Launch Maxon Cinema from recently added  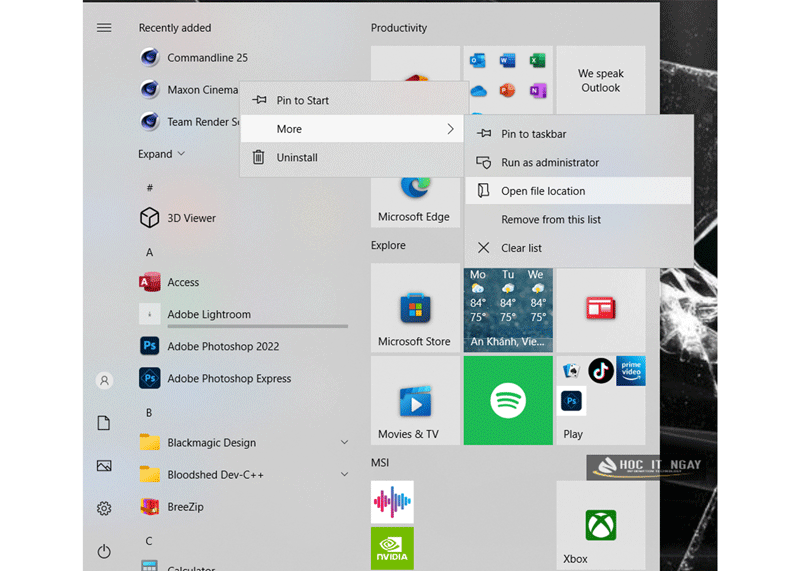(x=189, y=90)
